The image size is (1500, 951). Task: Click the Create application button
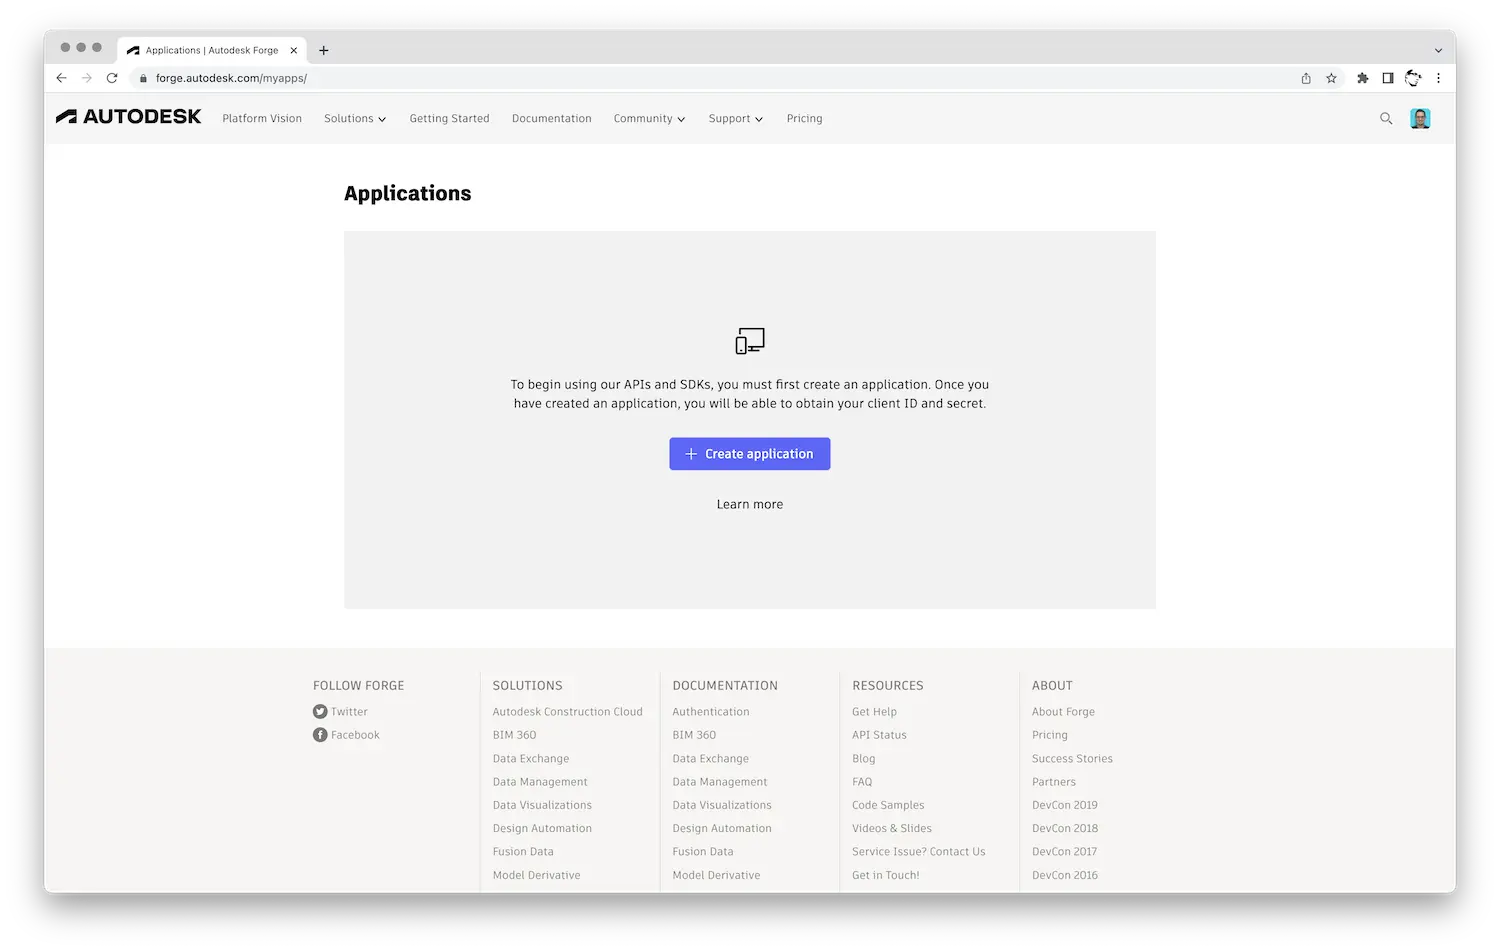tap(750, 454)
